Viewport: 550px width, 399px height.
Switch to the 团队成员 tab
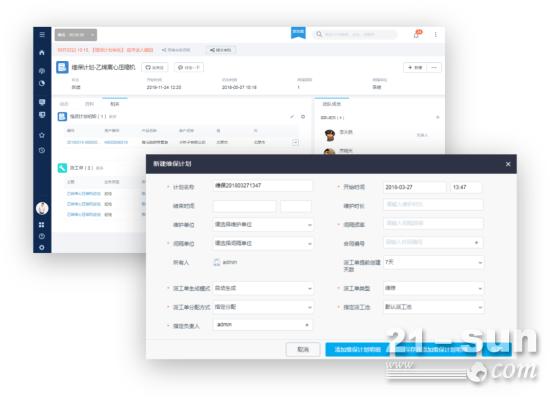tap(331, 104)
